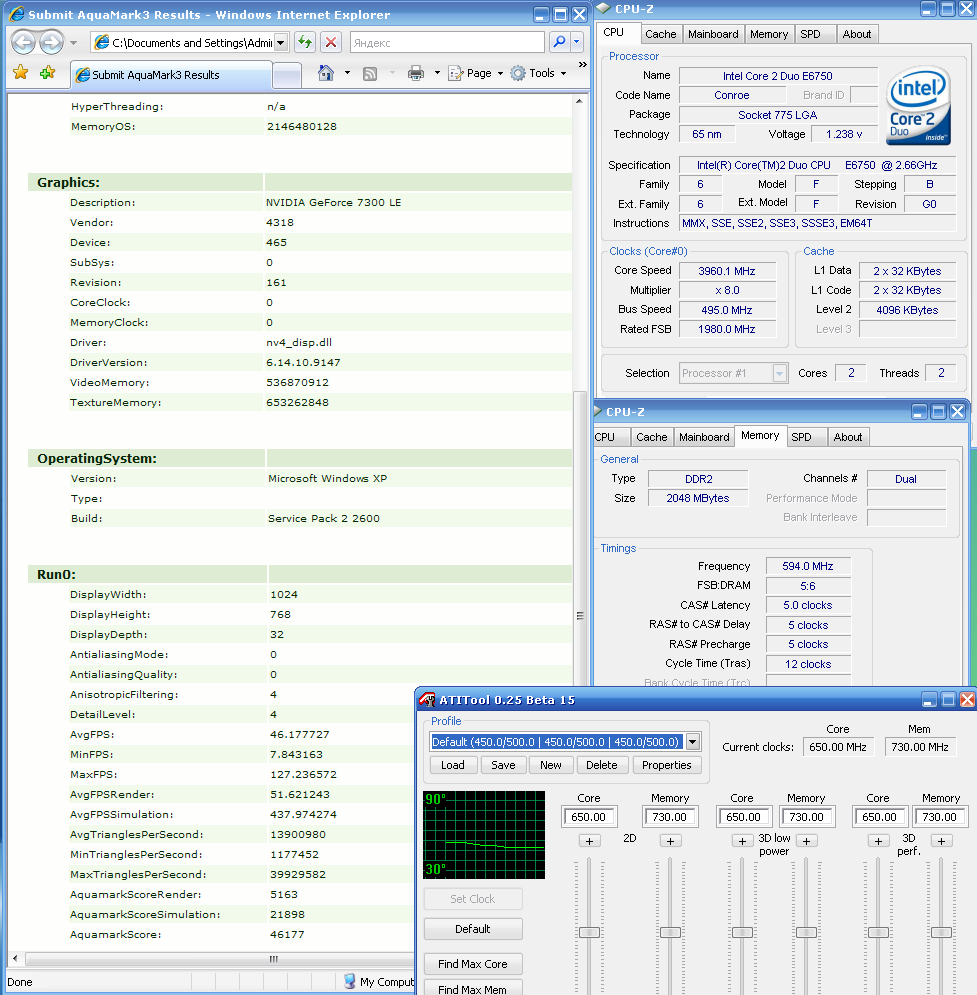
Task: Click the ATITool temperature graph
Action: pos(484,834)
